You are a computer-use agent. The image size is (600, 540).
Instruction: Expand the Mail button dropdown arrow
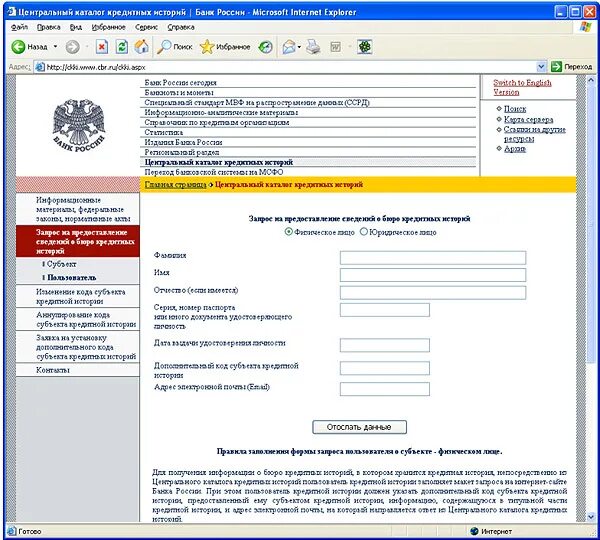pos(299,47)
